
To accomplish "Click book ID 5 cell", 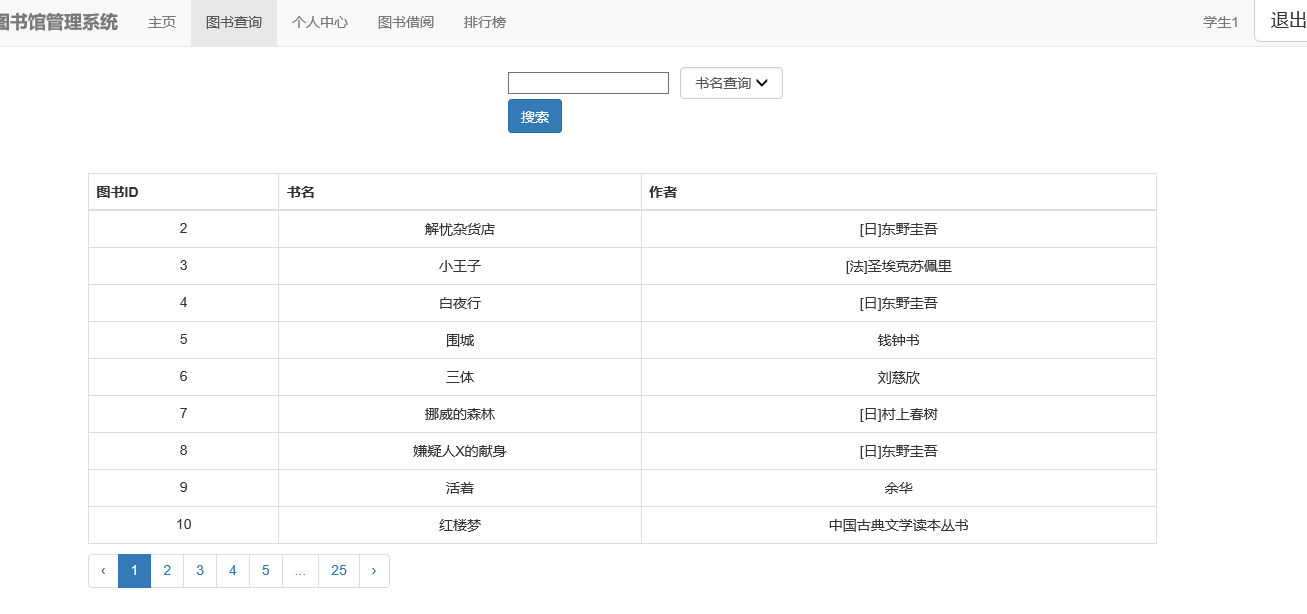I will [183, 340].
